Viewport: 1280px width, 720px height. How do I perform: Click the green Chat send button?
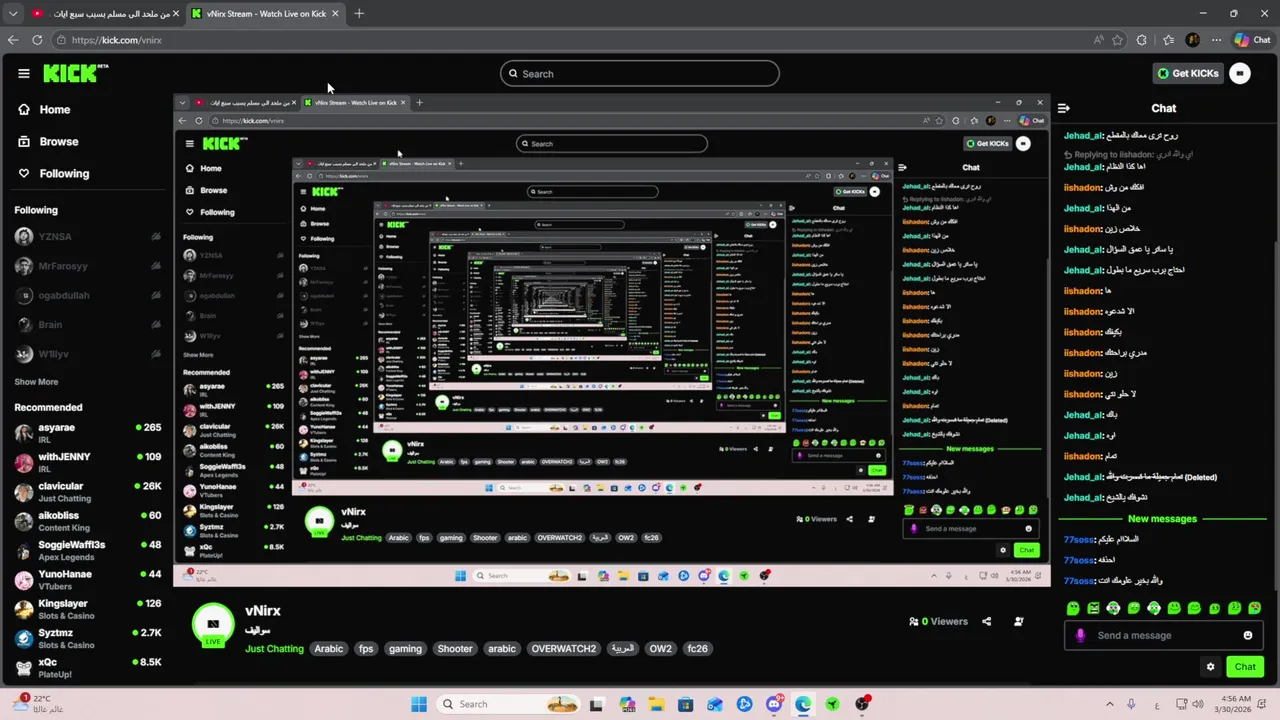tap(1245, 667)
